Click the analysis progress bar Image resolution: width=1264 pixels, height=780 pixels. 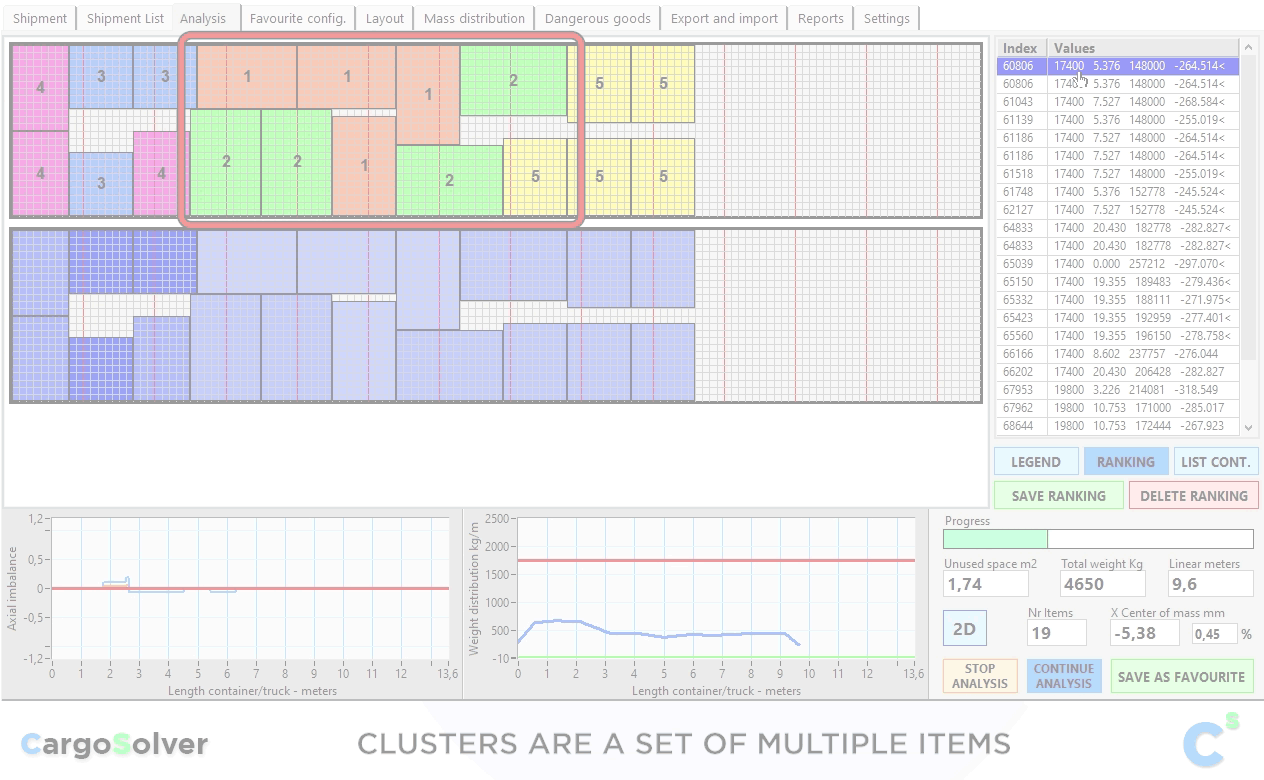pos(1097,539)
